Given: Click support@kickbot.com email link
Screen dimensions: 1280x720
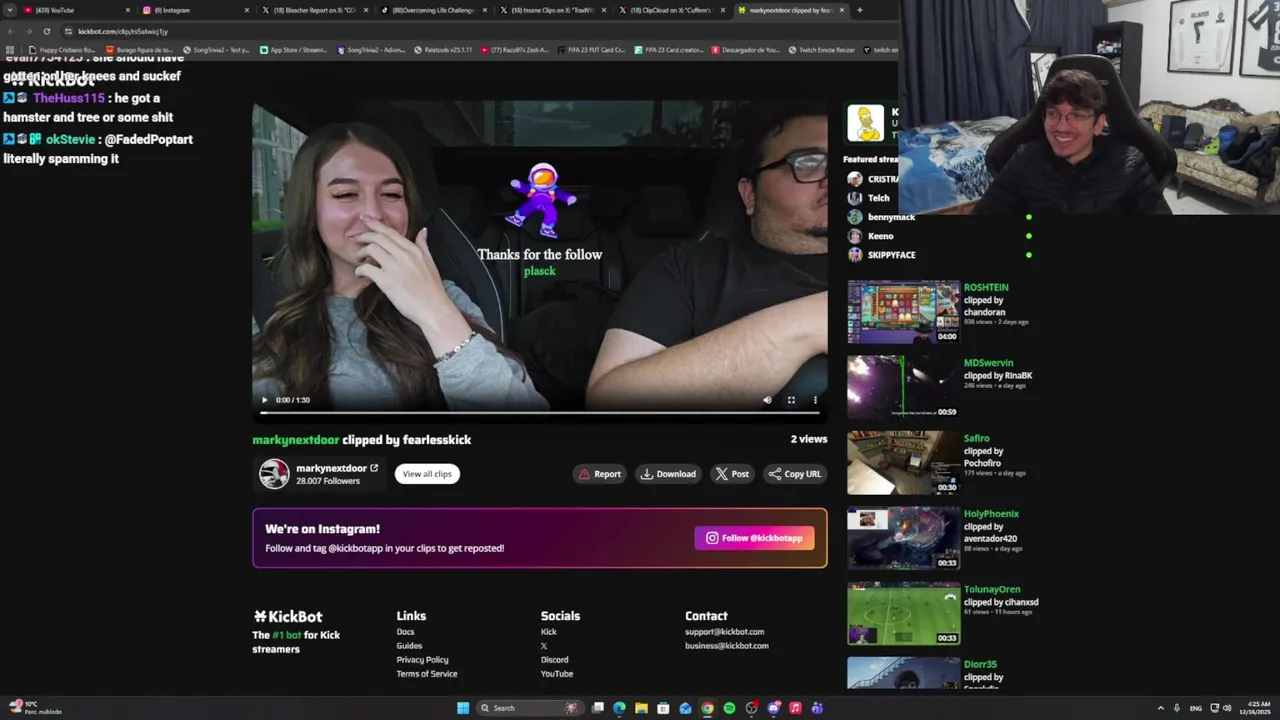Looking at the screenshot, I should 724,632.
